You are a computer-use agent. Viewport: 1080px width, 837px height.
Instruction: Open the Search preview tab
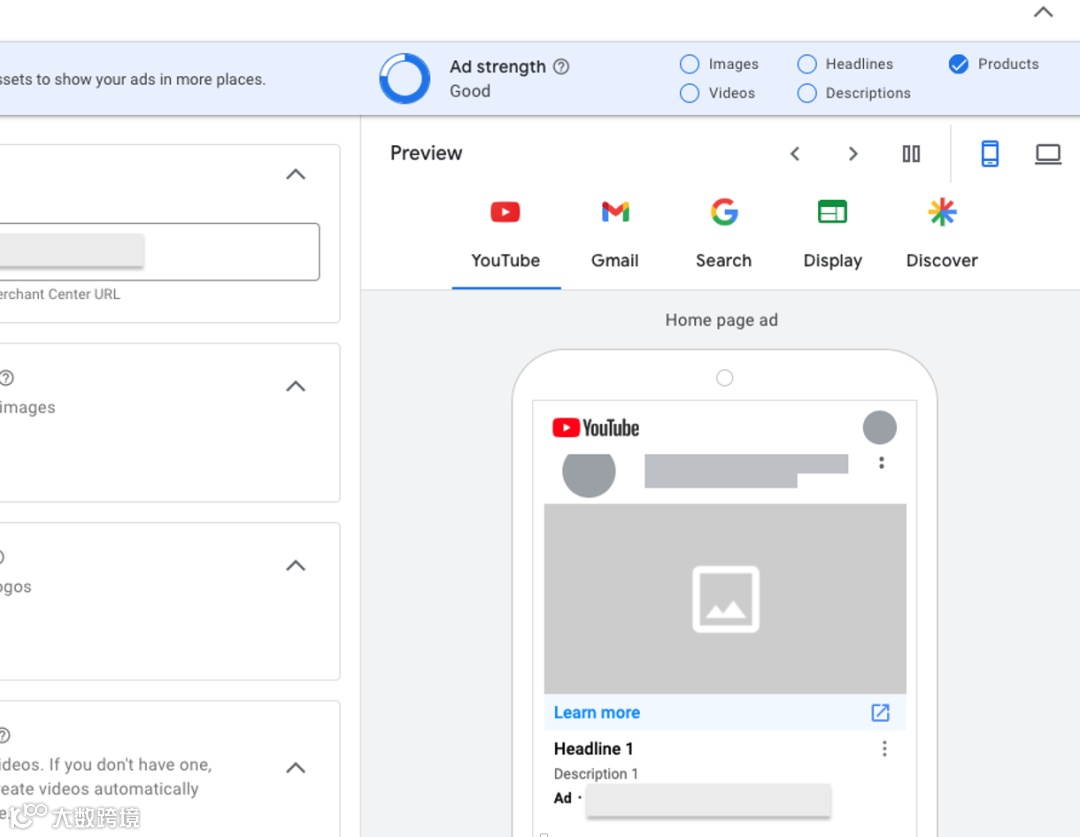click(x=724, y=234)
